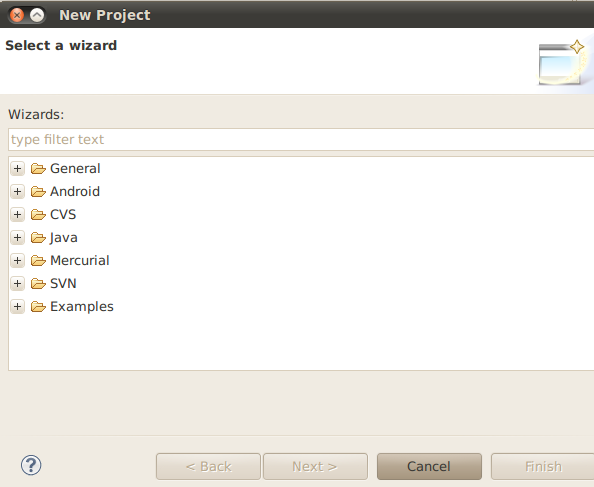Screen dimensions: 594x487
Task: Expand the Java tree node
Action: [x=17, y=238]
